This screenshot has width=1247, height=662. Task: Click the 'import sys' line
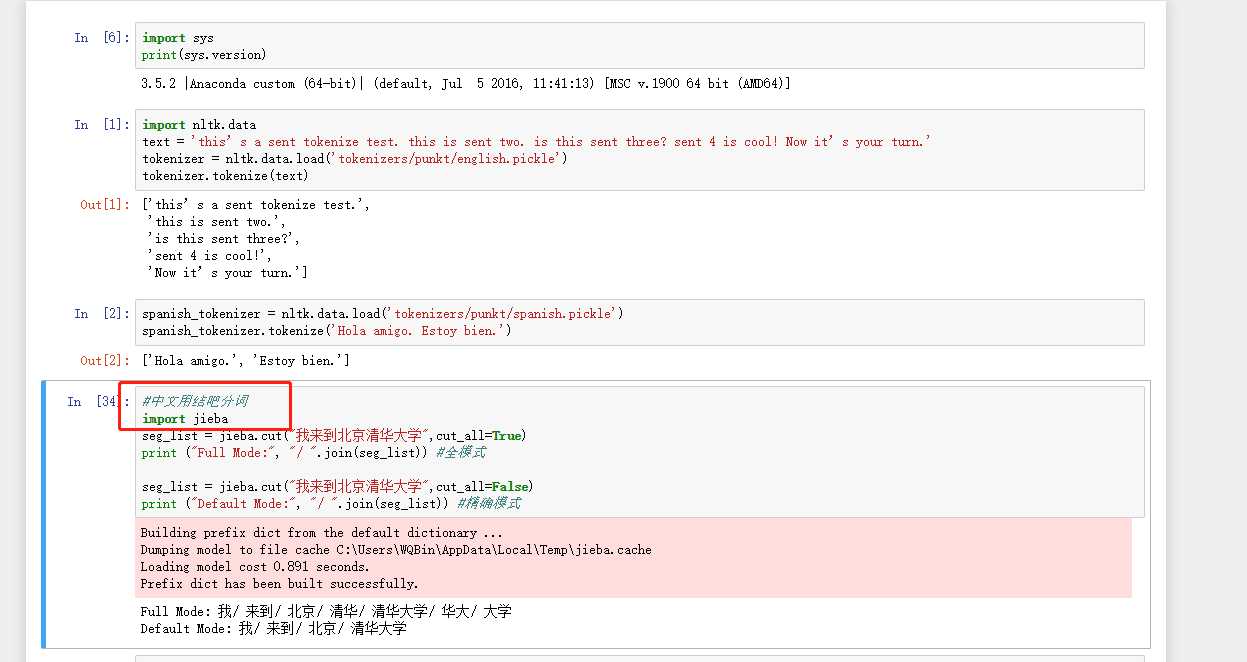pos(178,38)
